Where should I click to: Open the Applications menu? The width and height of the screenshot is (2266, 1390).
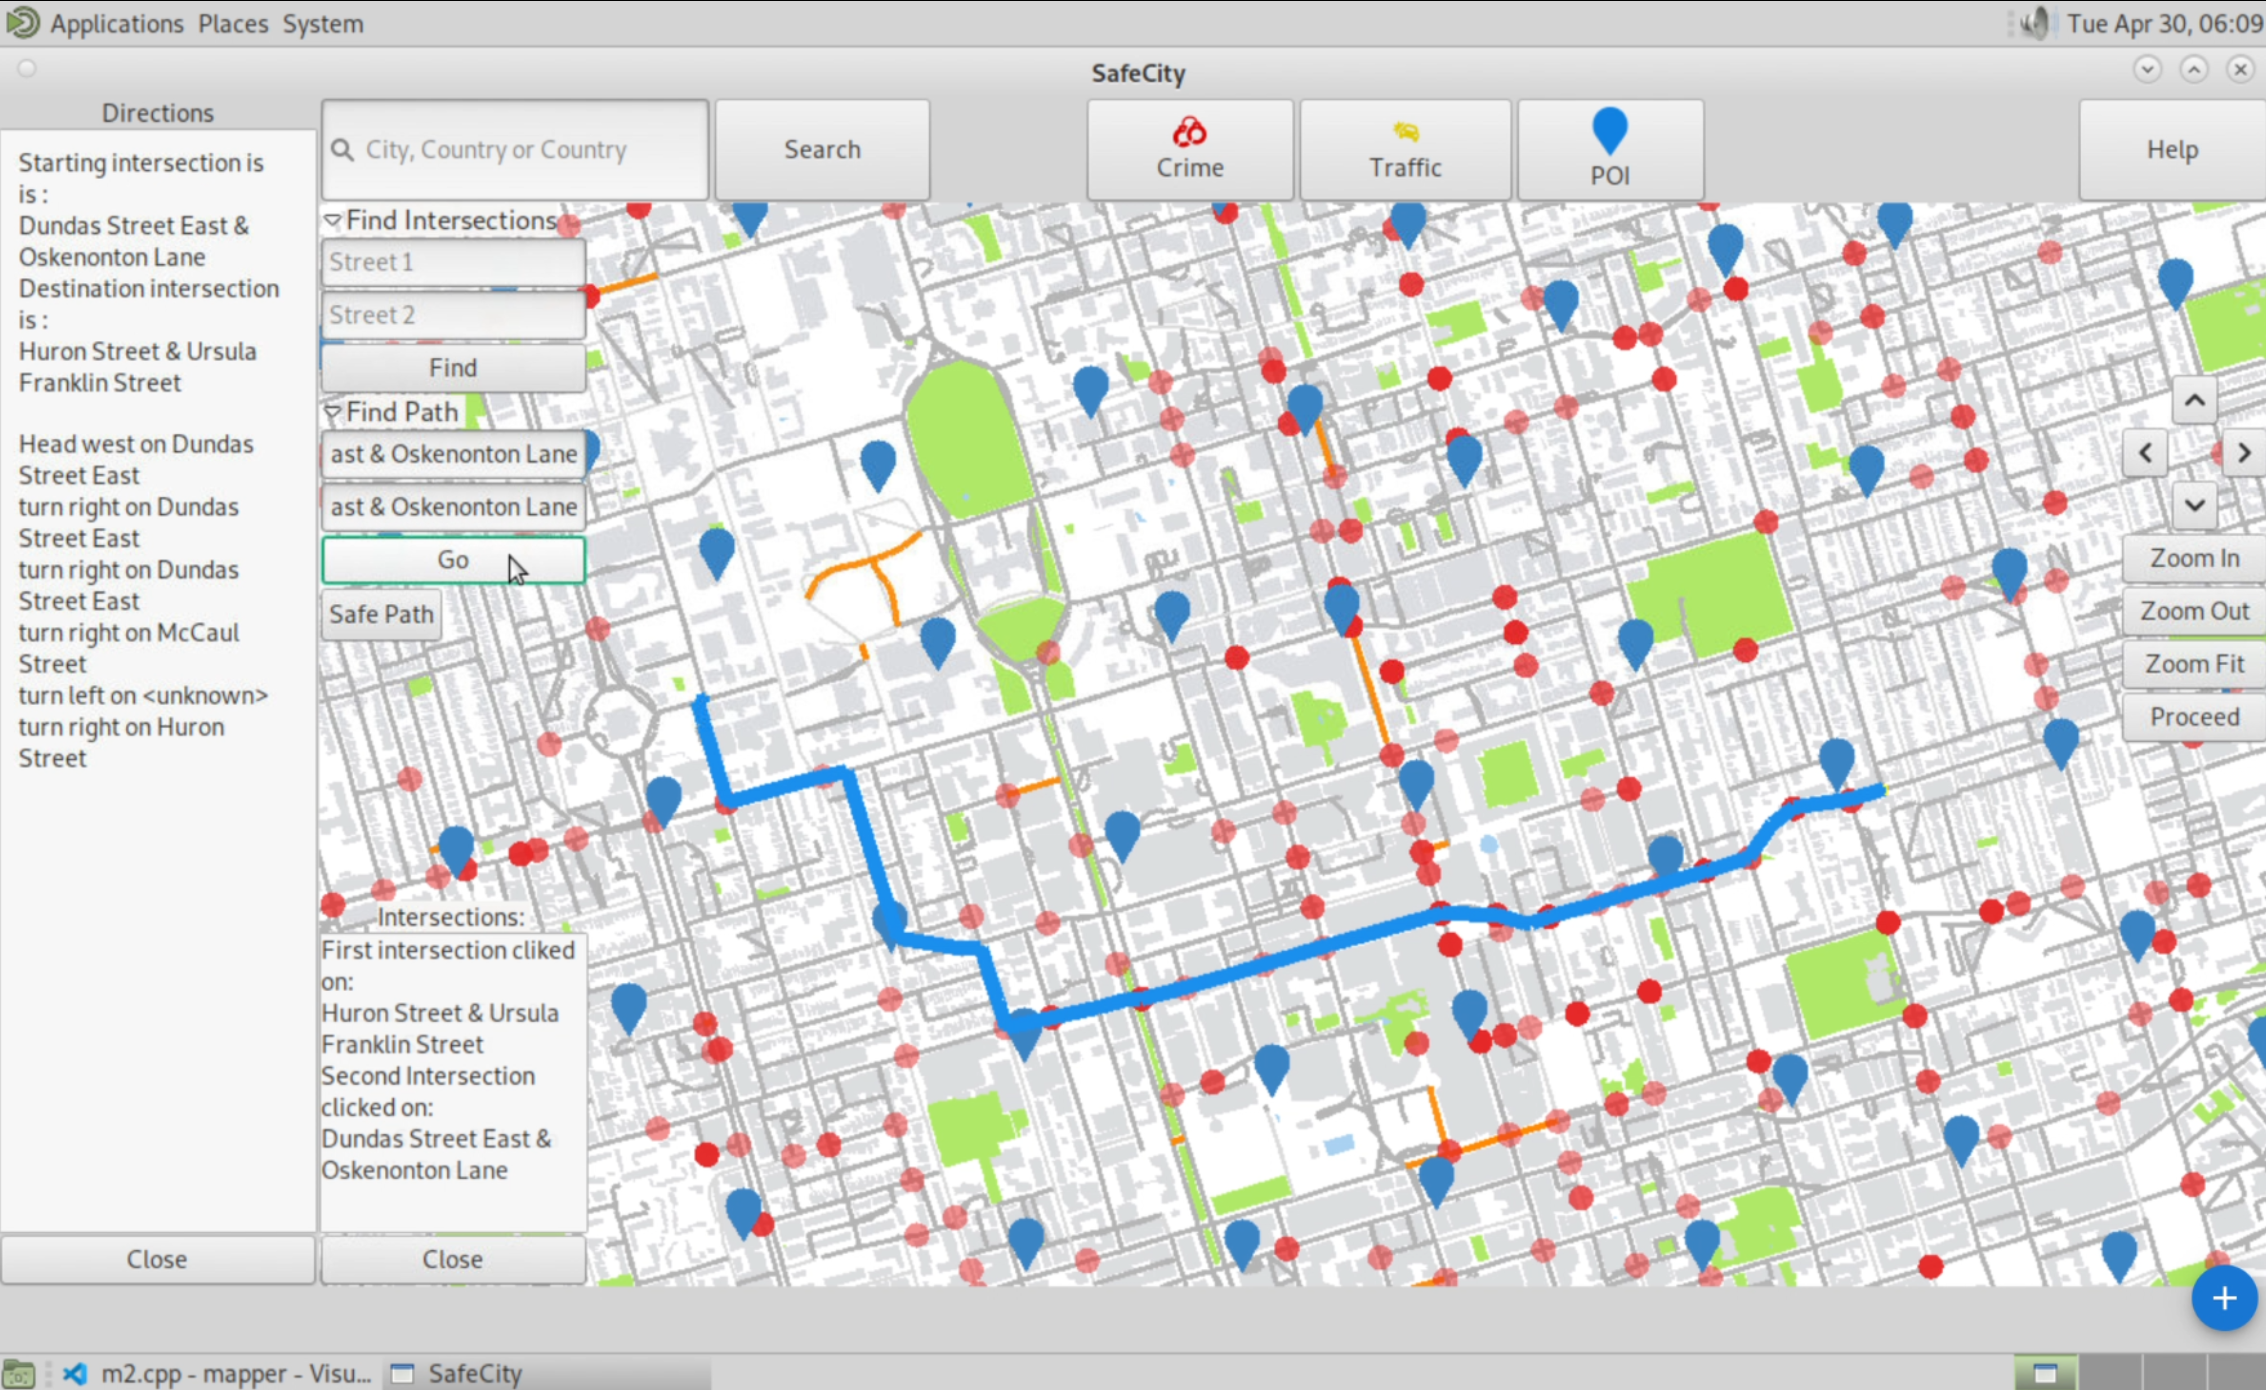pyautogui.click(x=117, y=23)
